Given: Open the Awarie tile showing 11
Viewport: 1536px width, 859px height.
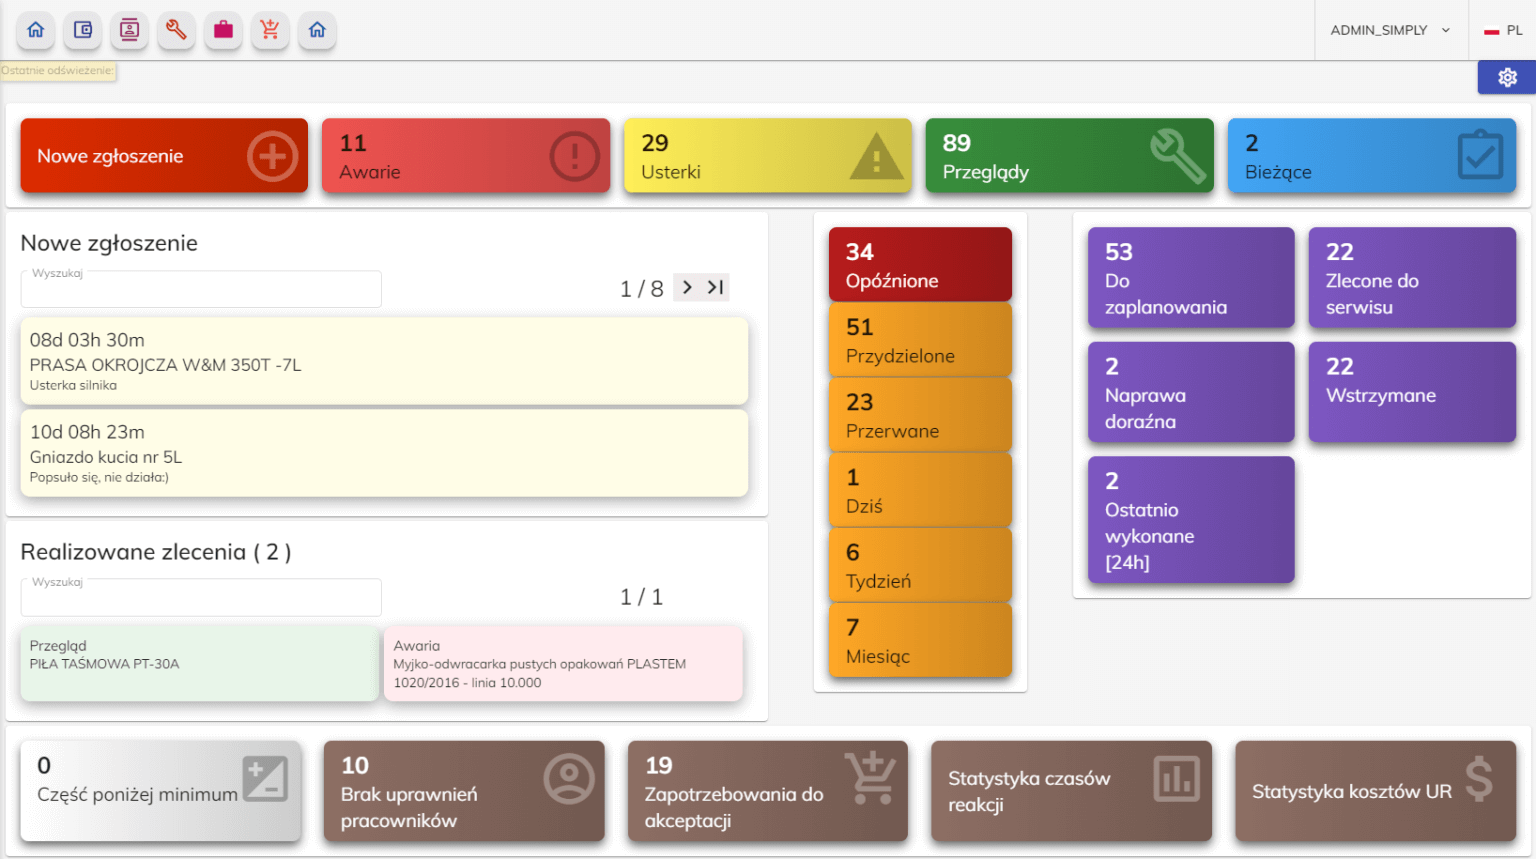Looking at the screenshot, I should point(466,156).
